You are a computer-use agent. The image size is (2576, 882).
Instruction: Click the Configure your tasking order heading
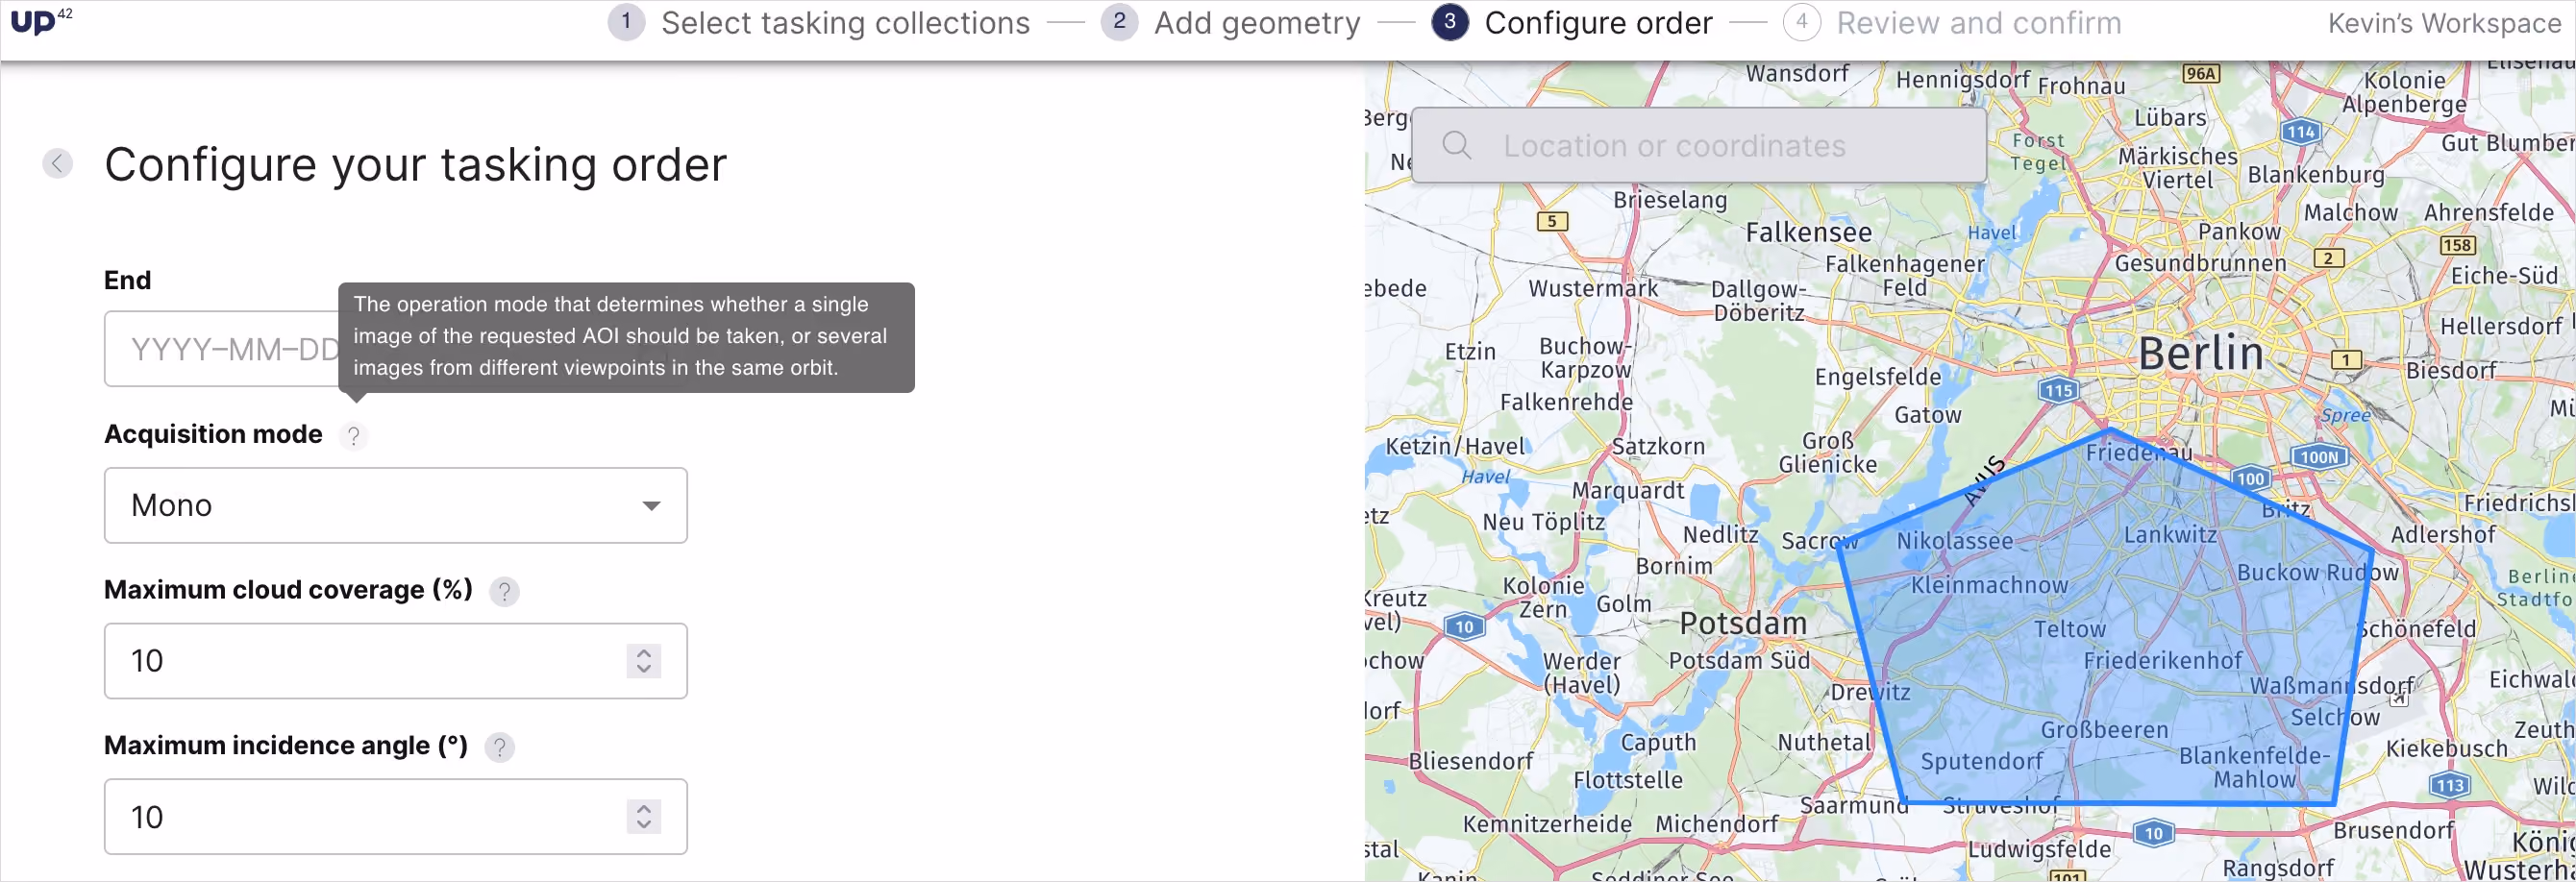(415, 164)
